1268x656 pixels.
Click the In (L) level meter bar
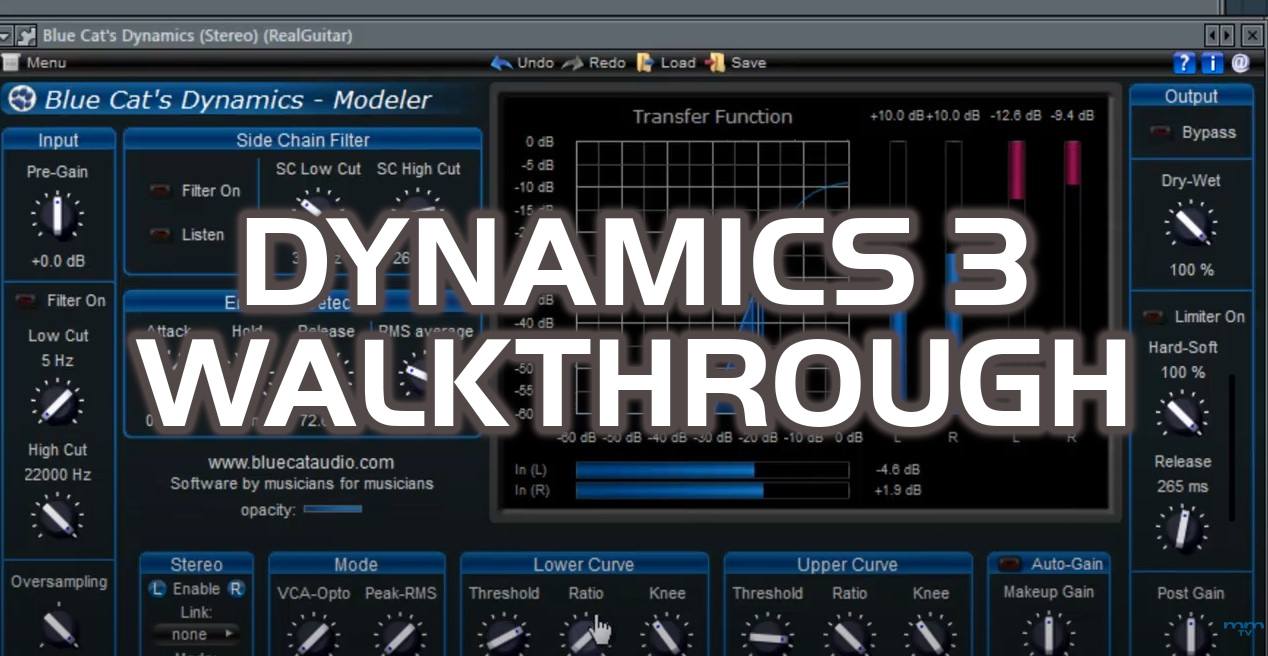[x=712, y=470]
